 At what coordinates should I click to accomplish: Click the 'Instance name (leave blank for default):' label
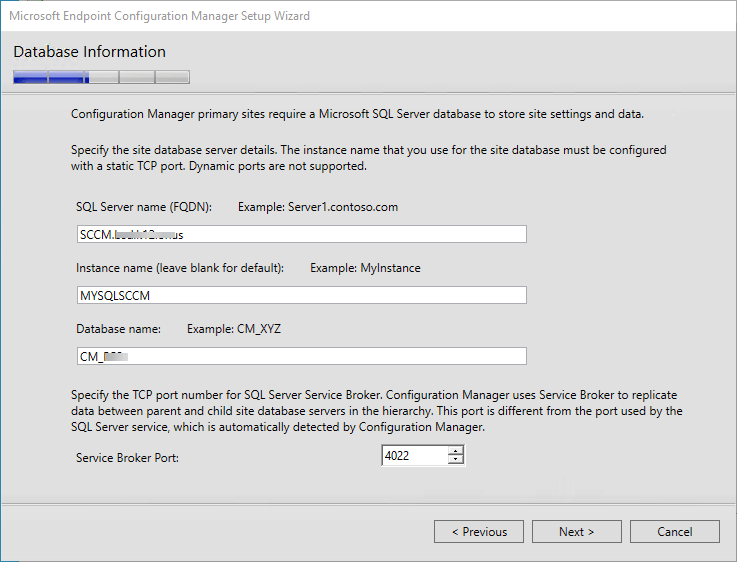(x=180, y=268)
